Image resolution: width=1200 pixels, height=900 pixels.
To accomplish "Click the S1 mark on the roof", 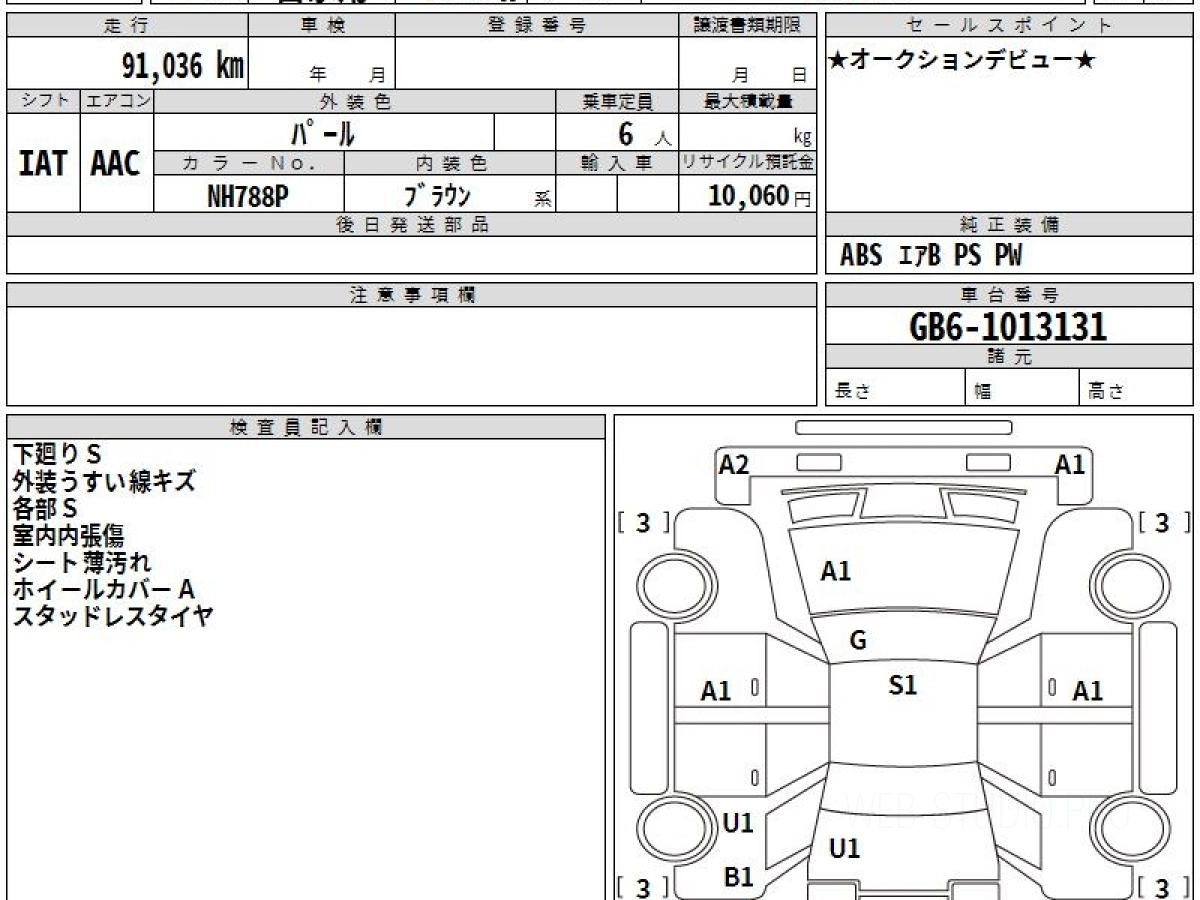I will pos(902,686).
